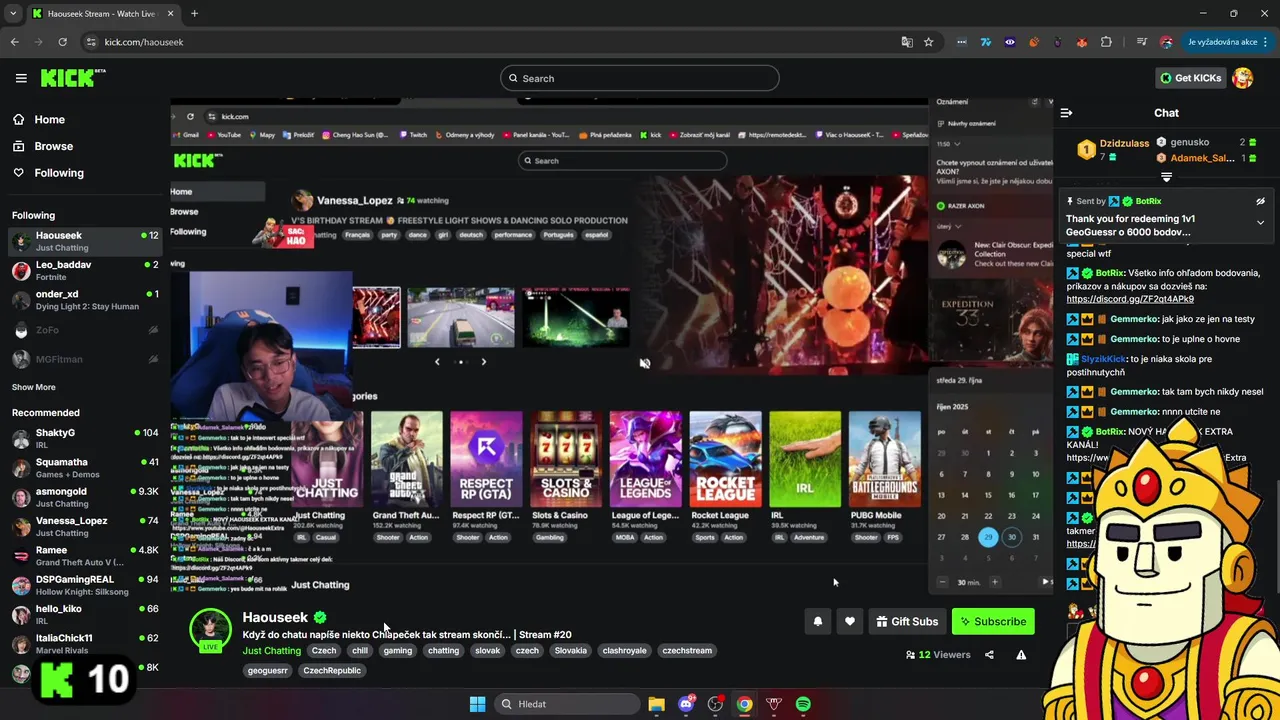Open the Home page in sidebar

pyautogui.click(x=49, y=119)
